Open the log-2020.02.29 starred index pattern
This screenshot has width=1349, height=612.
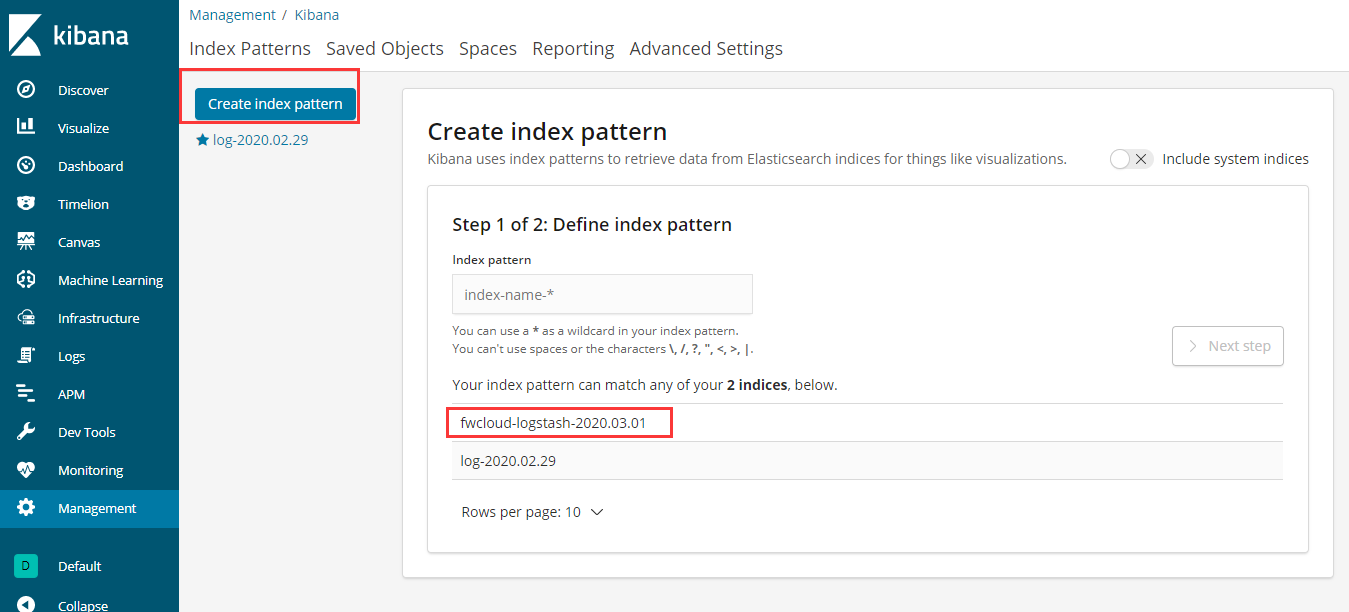pyautogui.click(x=260, y=140)
